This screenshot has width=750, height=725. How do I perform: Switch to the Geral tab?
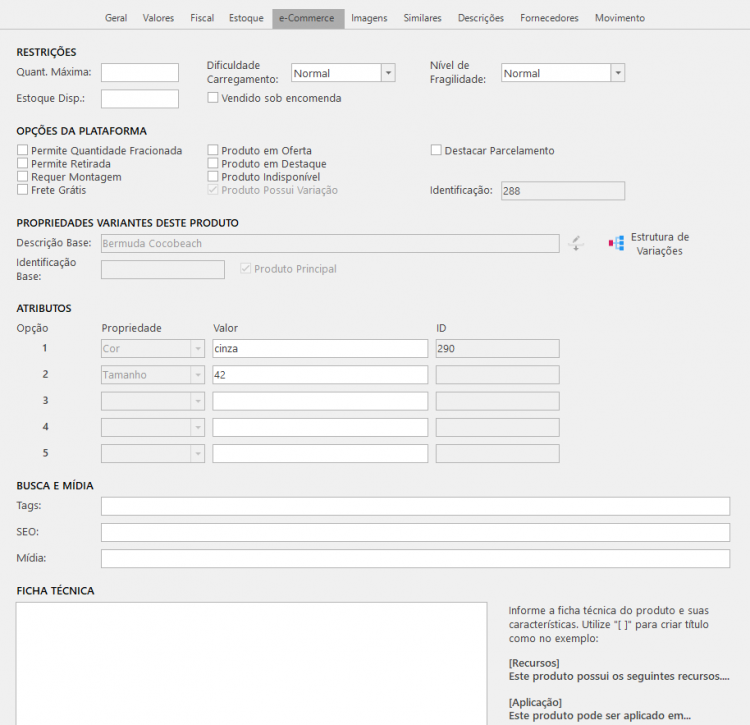click(116, 18)
